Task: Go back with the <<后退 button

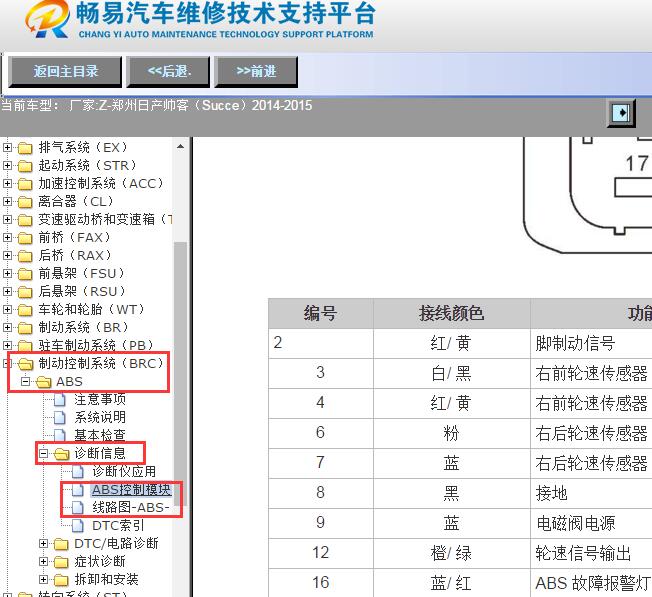Action: pos(168,72)
